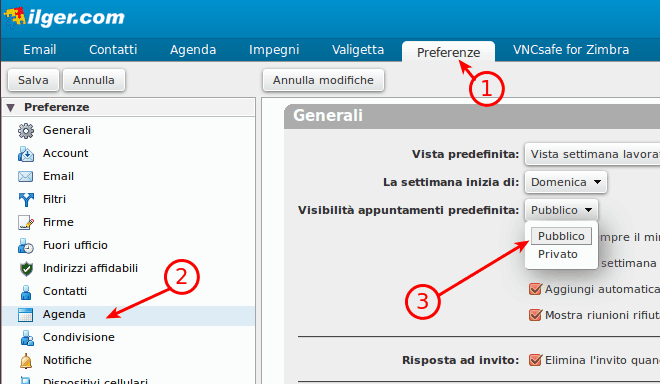Click the Email envelope icon in sidebar
This screenshot has width=660, height=384.
(26, 176)
